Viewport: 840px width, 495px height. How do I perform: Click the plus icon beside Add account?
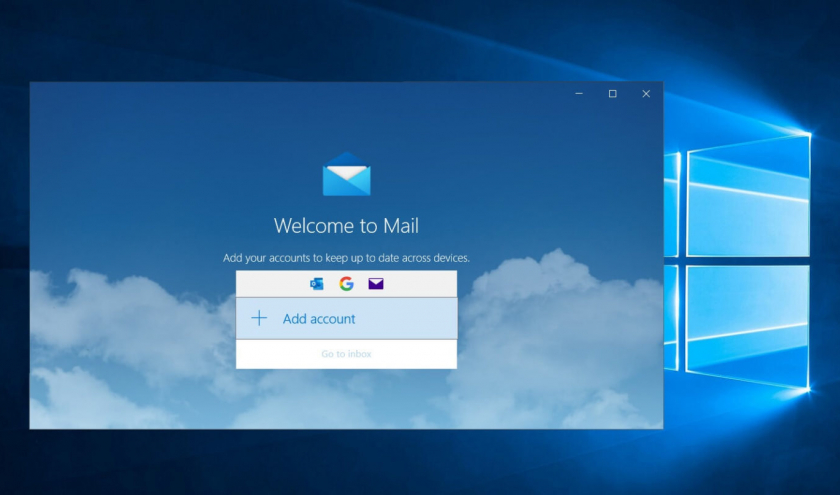(x=259, y=318)
